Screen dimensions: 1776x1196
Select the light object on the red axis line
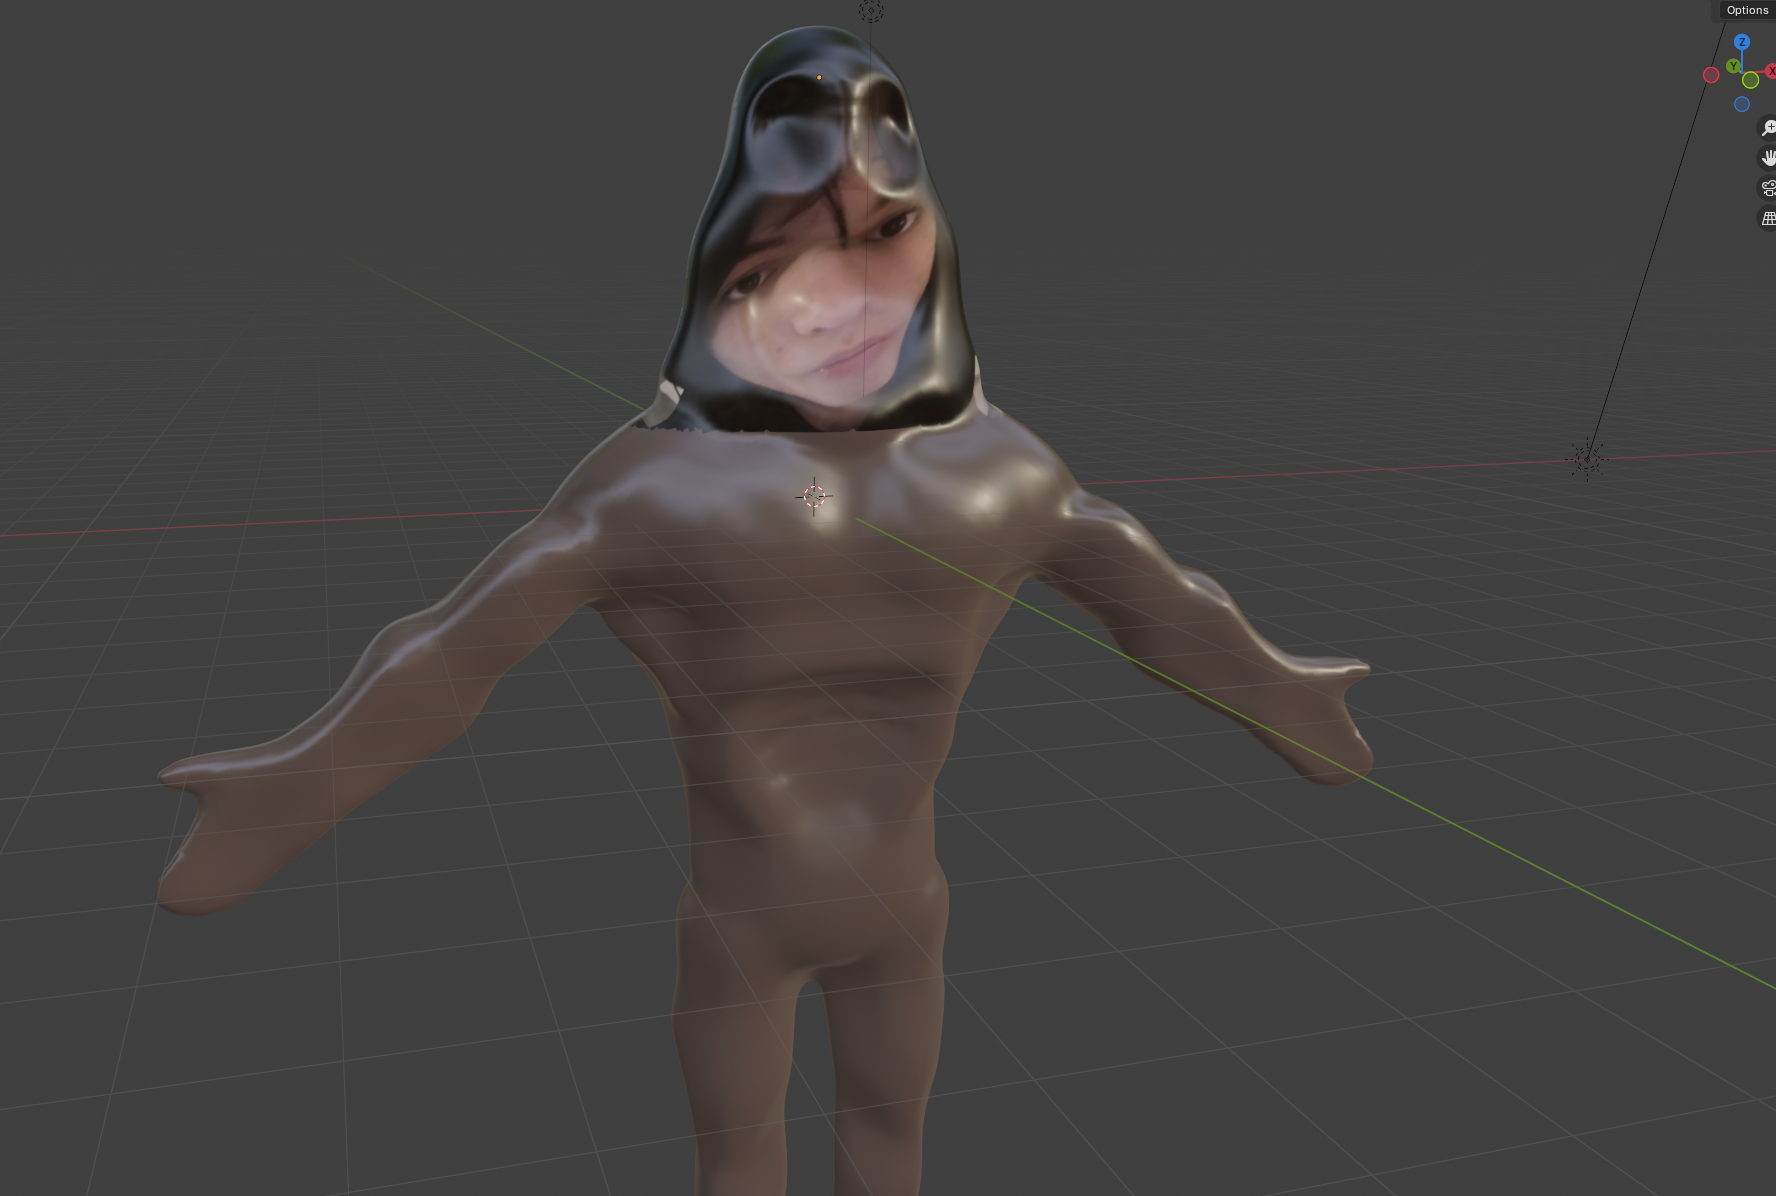(1587, 460)
